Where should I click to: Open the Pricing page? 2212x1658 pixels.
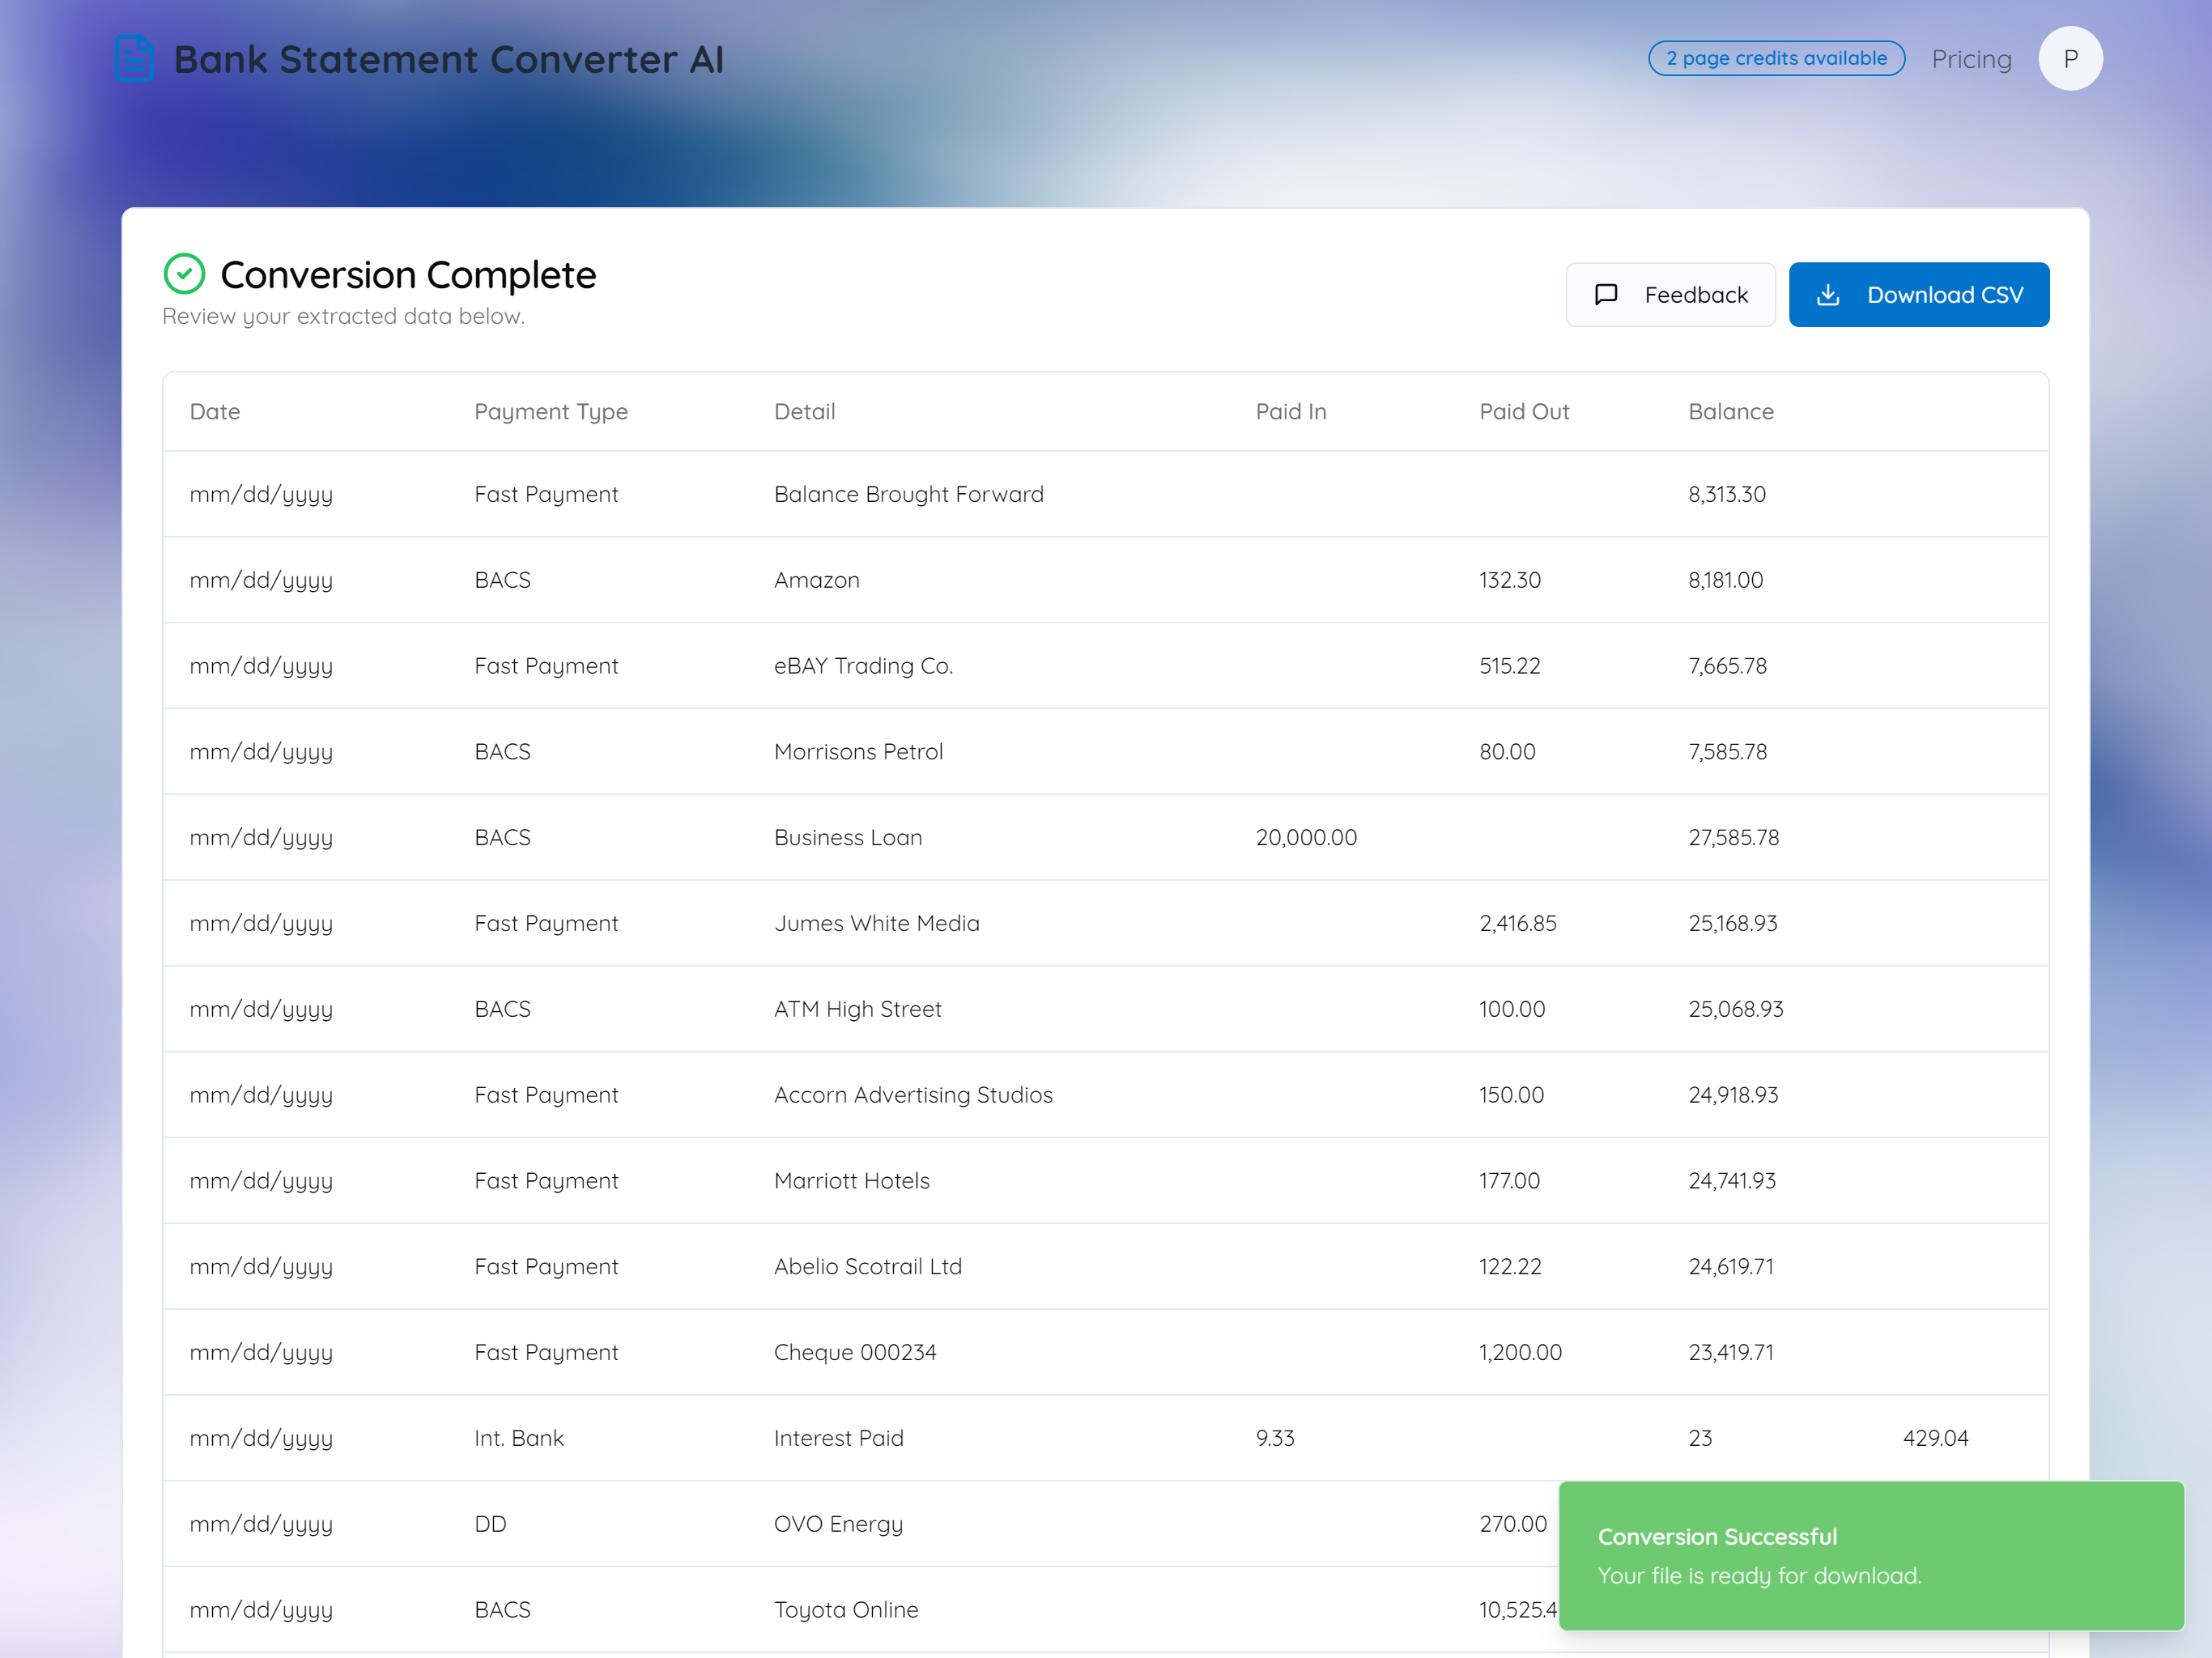pos(1971,58)
